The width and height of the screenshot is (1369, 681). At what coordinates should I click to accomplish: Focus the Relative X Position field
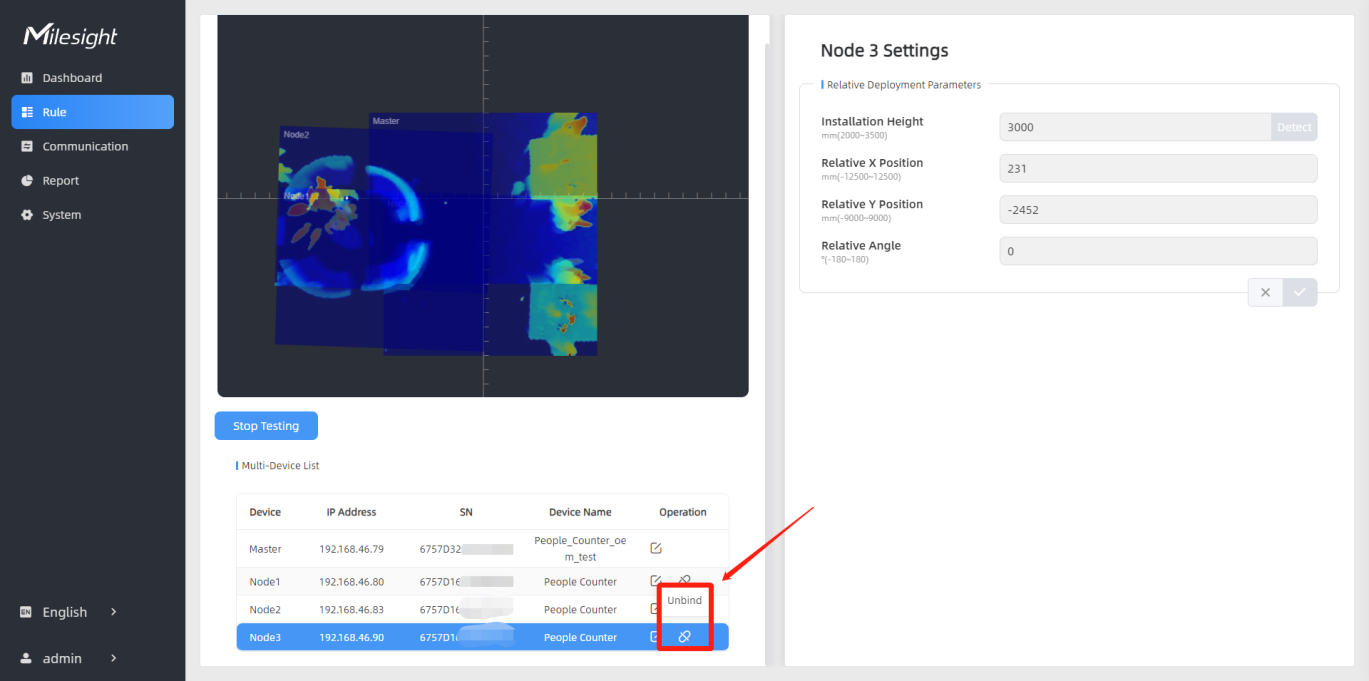coord(1157,168)
